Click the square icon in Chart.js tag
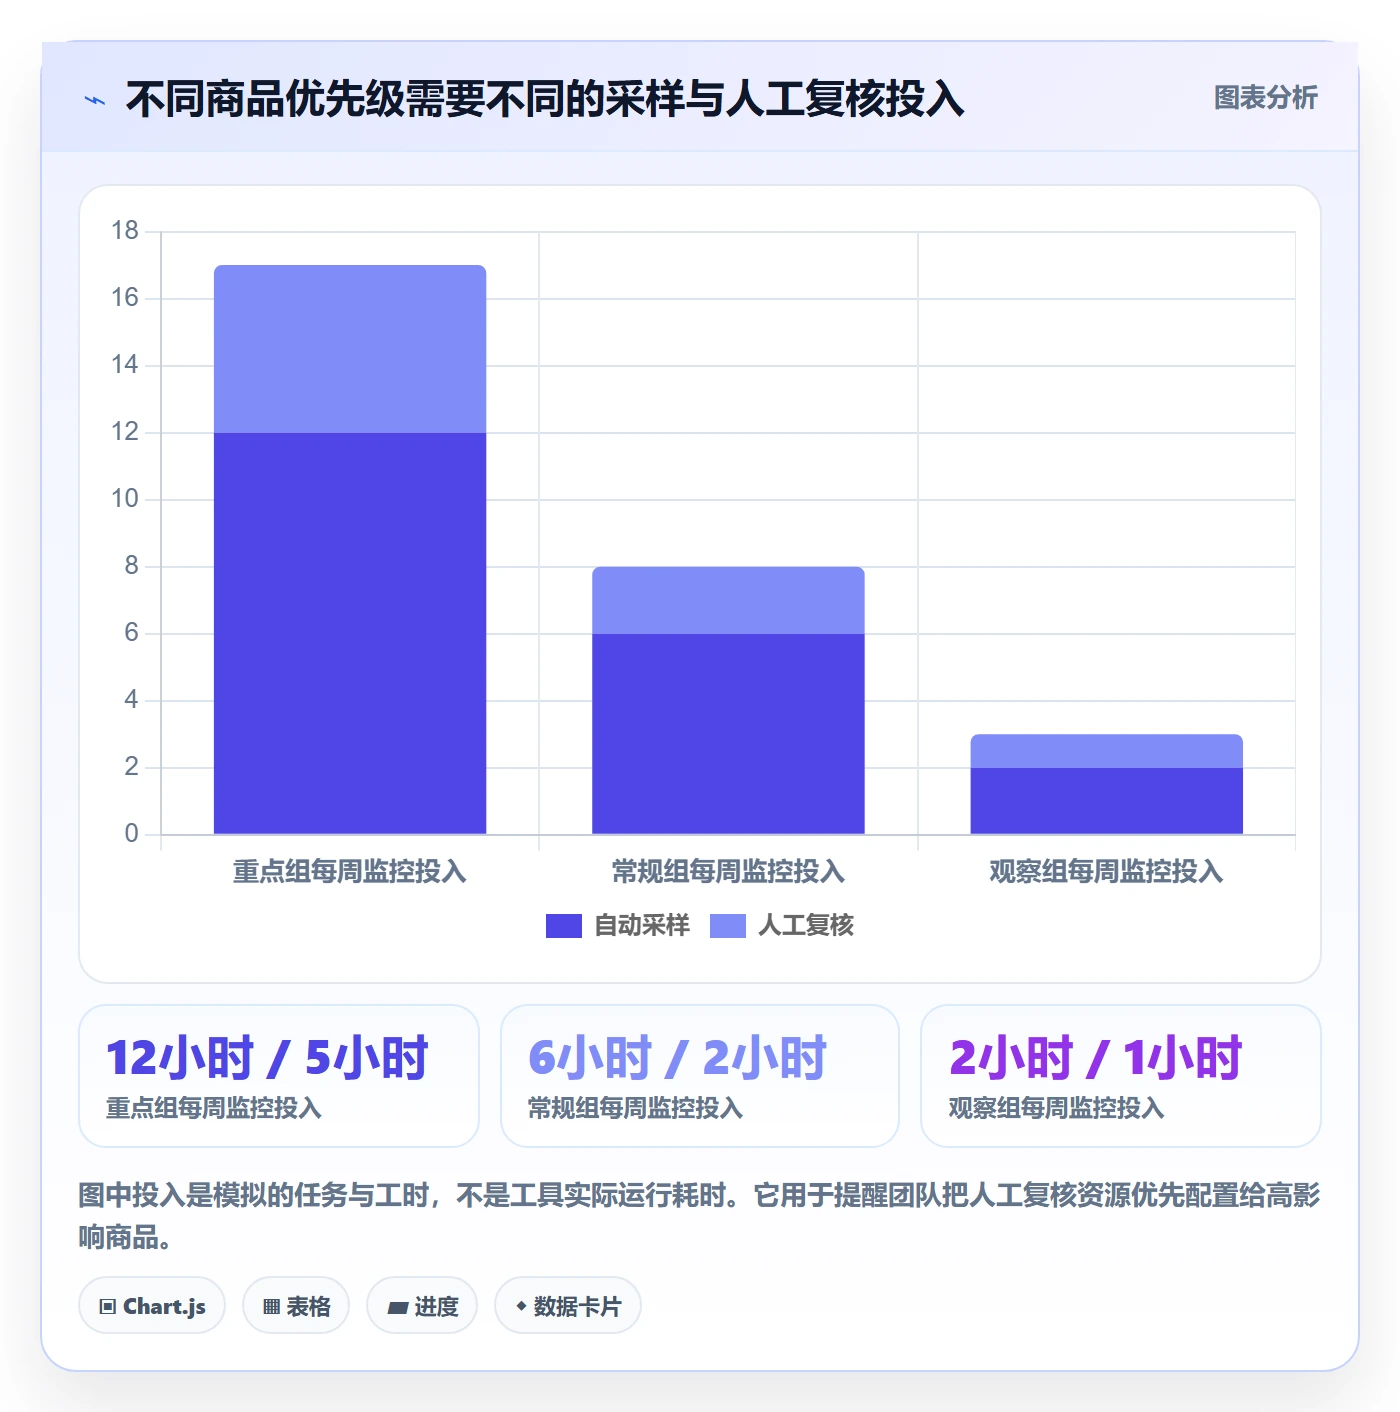 pos(108,1307)
